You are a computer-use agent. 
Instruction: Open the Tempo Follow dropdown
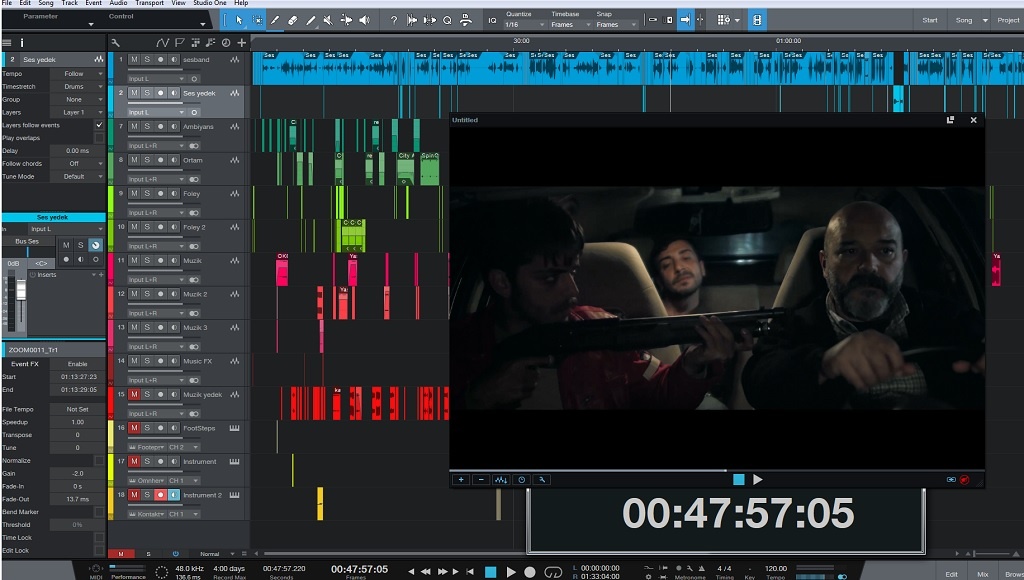pos(77,74)
